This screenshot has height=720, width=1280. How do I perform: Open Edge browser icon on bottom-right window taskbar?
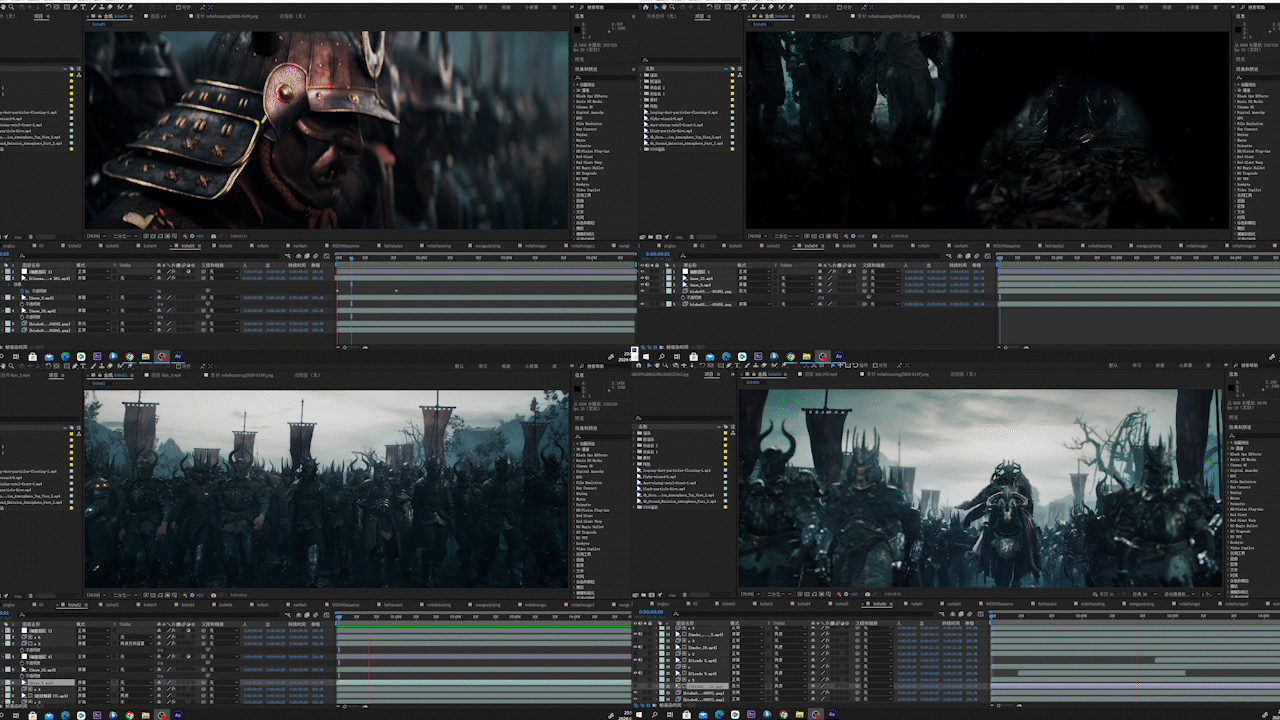(719, 714)
